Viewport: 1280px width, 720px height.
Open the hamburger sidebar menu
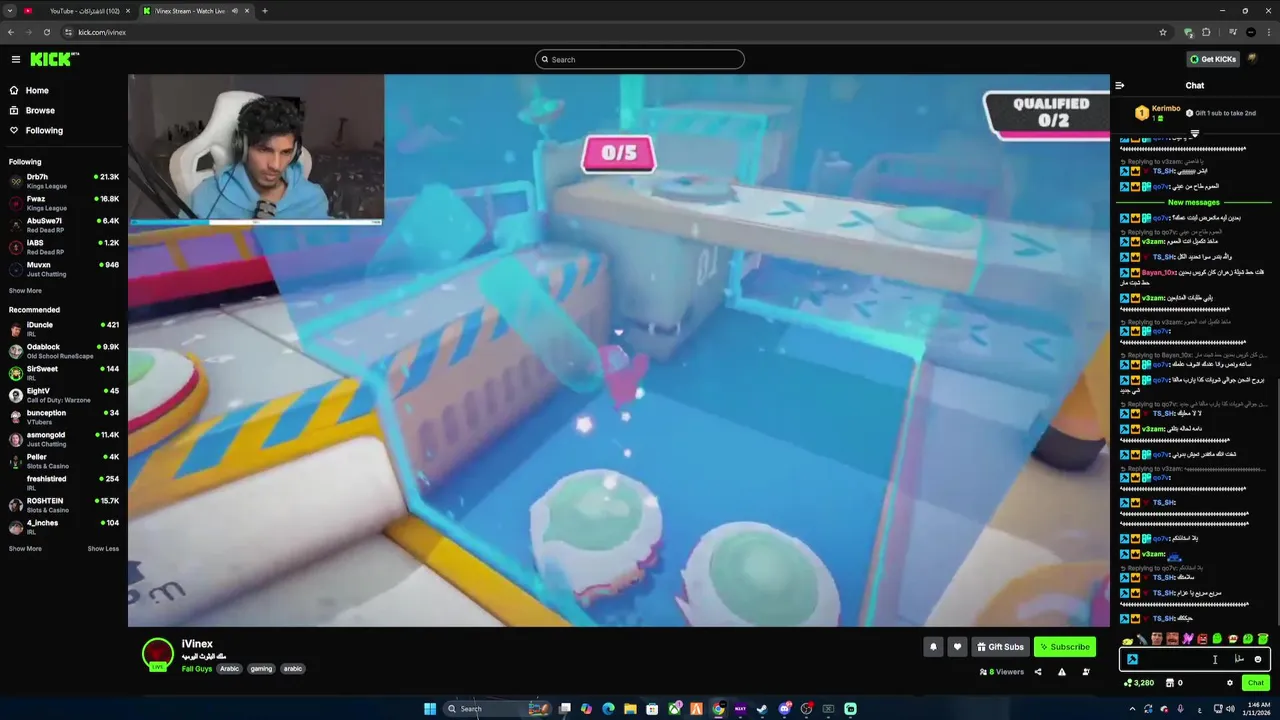tap(15, 59)
